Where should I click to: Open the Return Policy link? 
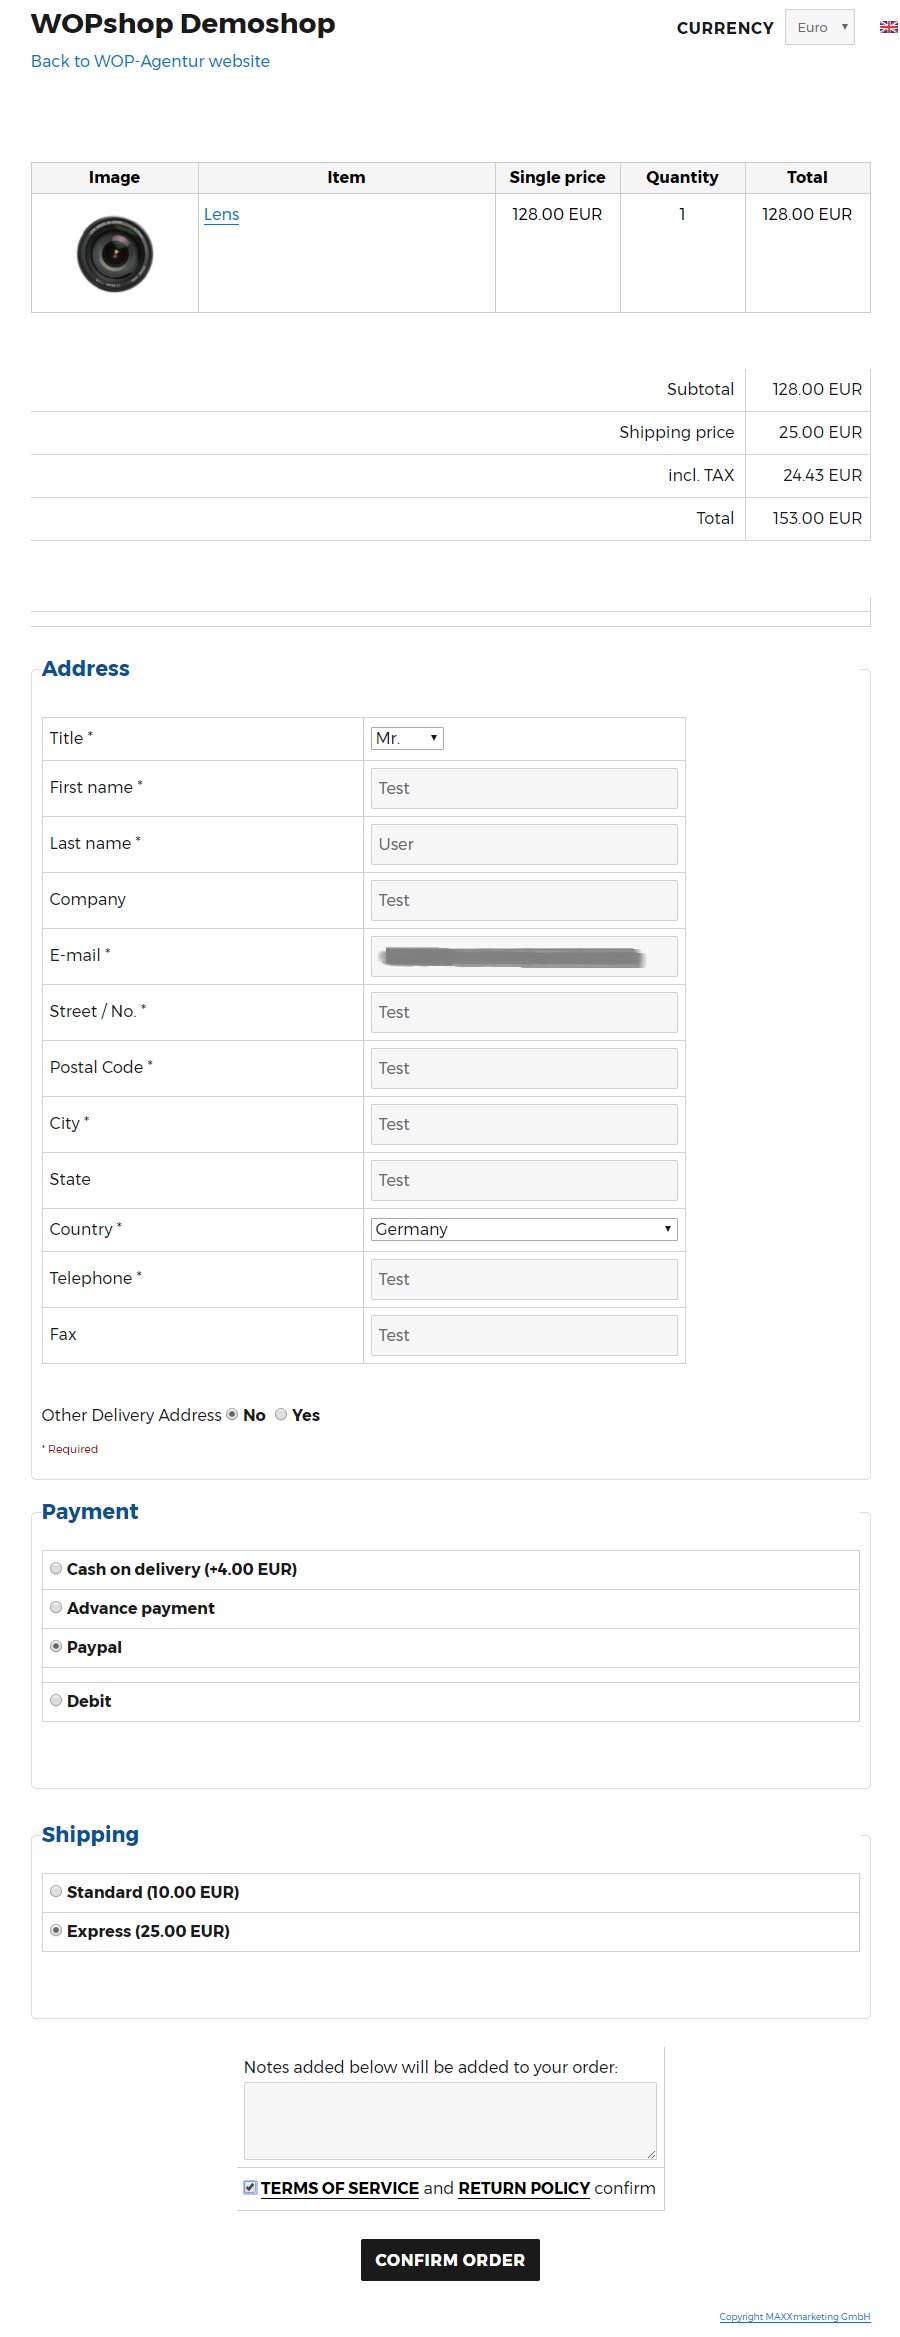(x=524, y=2188)
